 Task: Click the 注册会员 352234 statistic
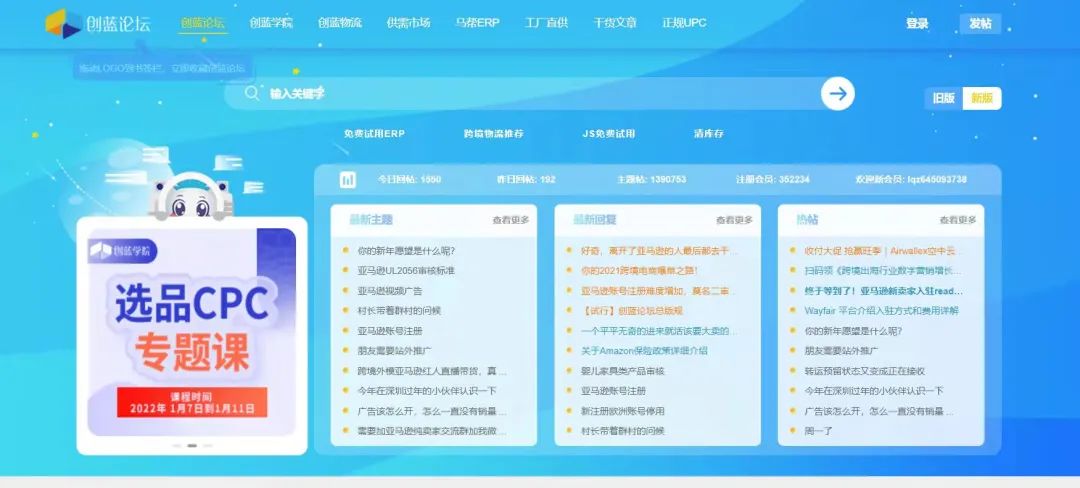[x=773, y=180]
